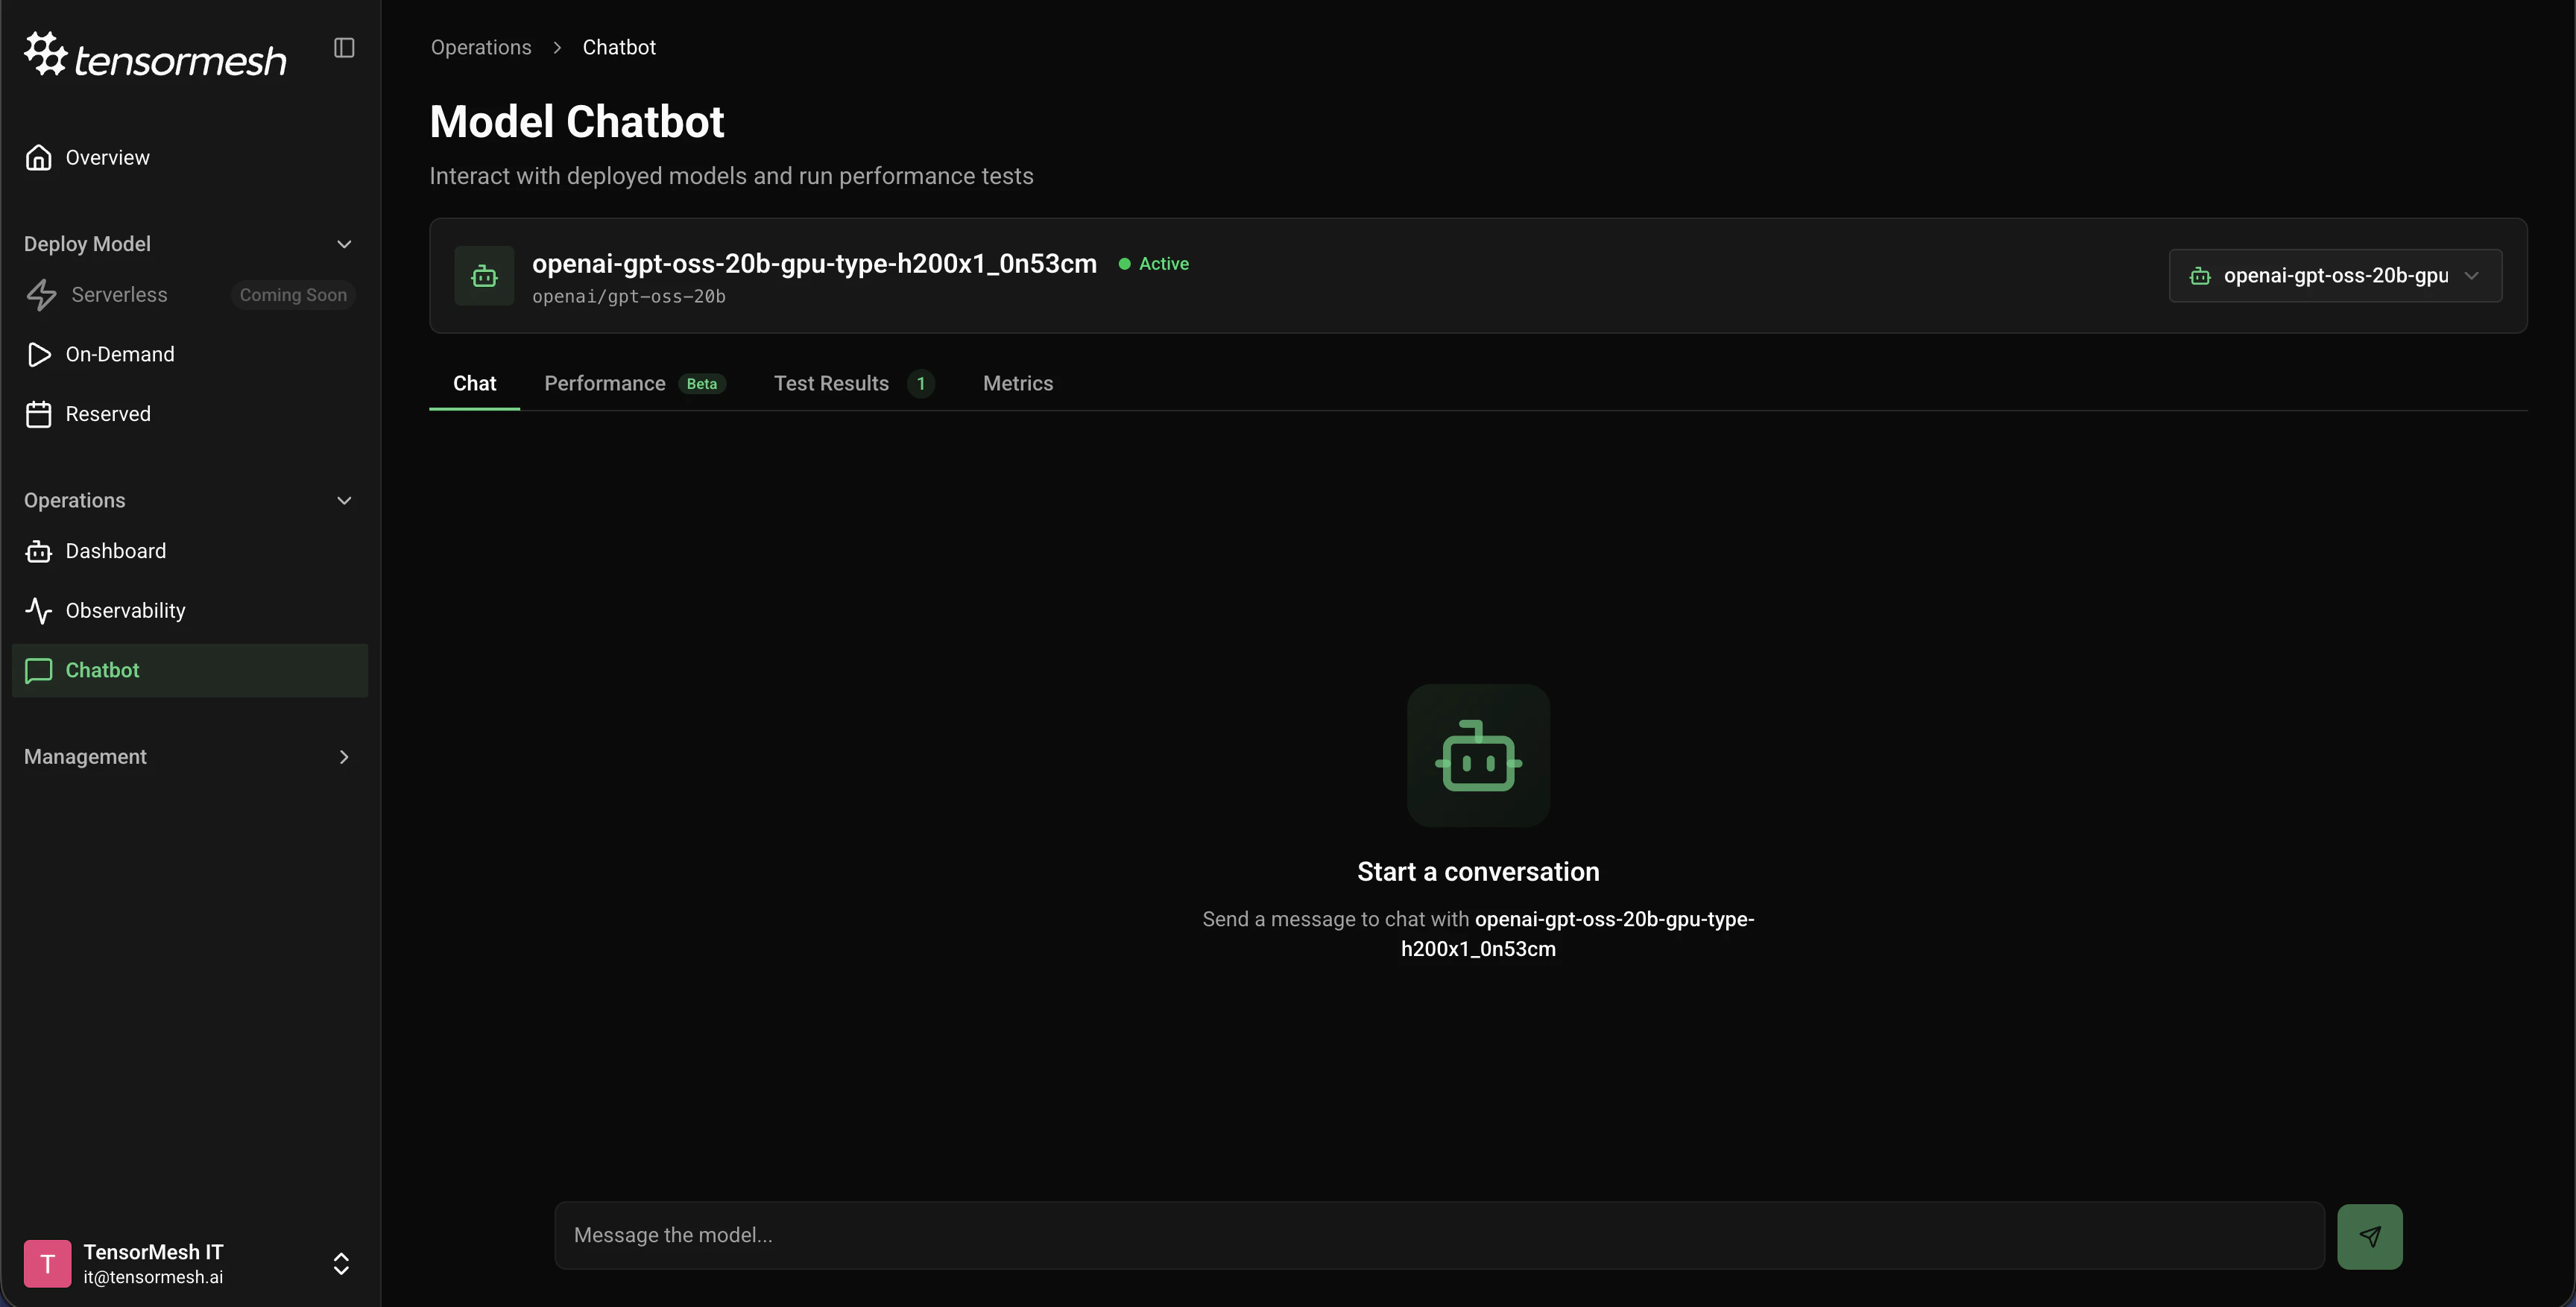Select the On-Demand play icon

(x=39, y=354)
